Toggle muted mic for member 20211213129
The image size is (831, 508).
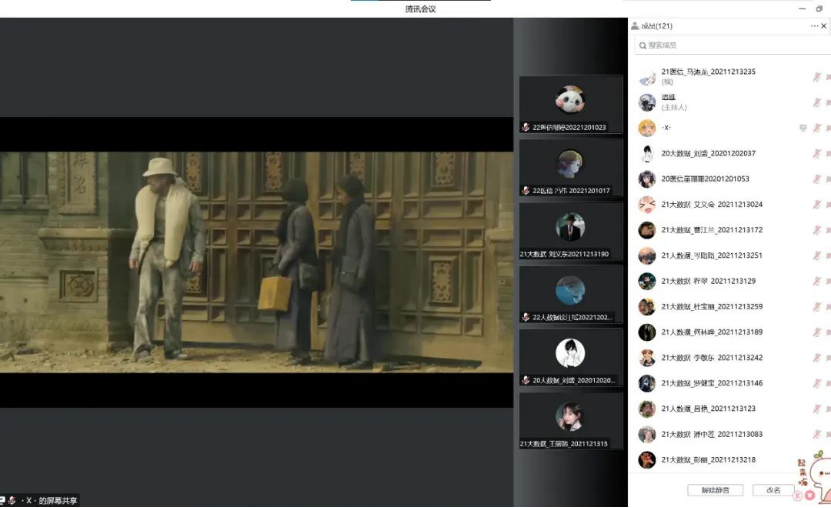pos(817,281)
